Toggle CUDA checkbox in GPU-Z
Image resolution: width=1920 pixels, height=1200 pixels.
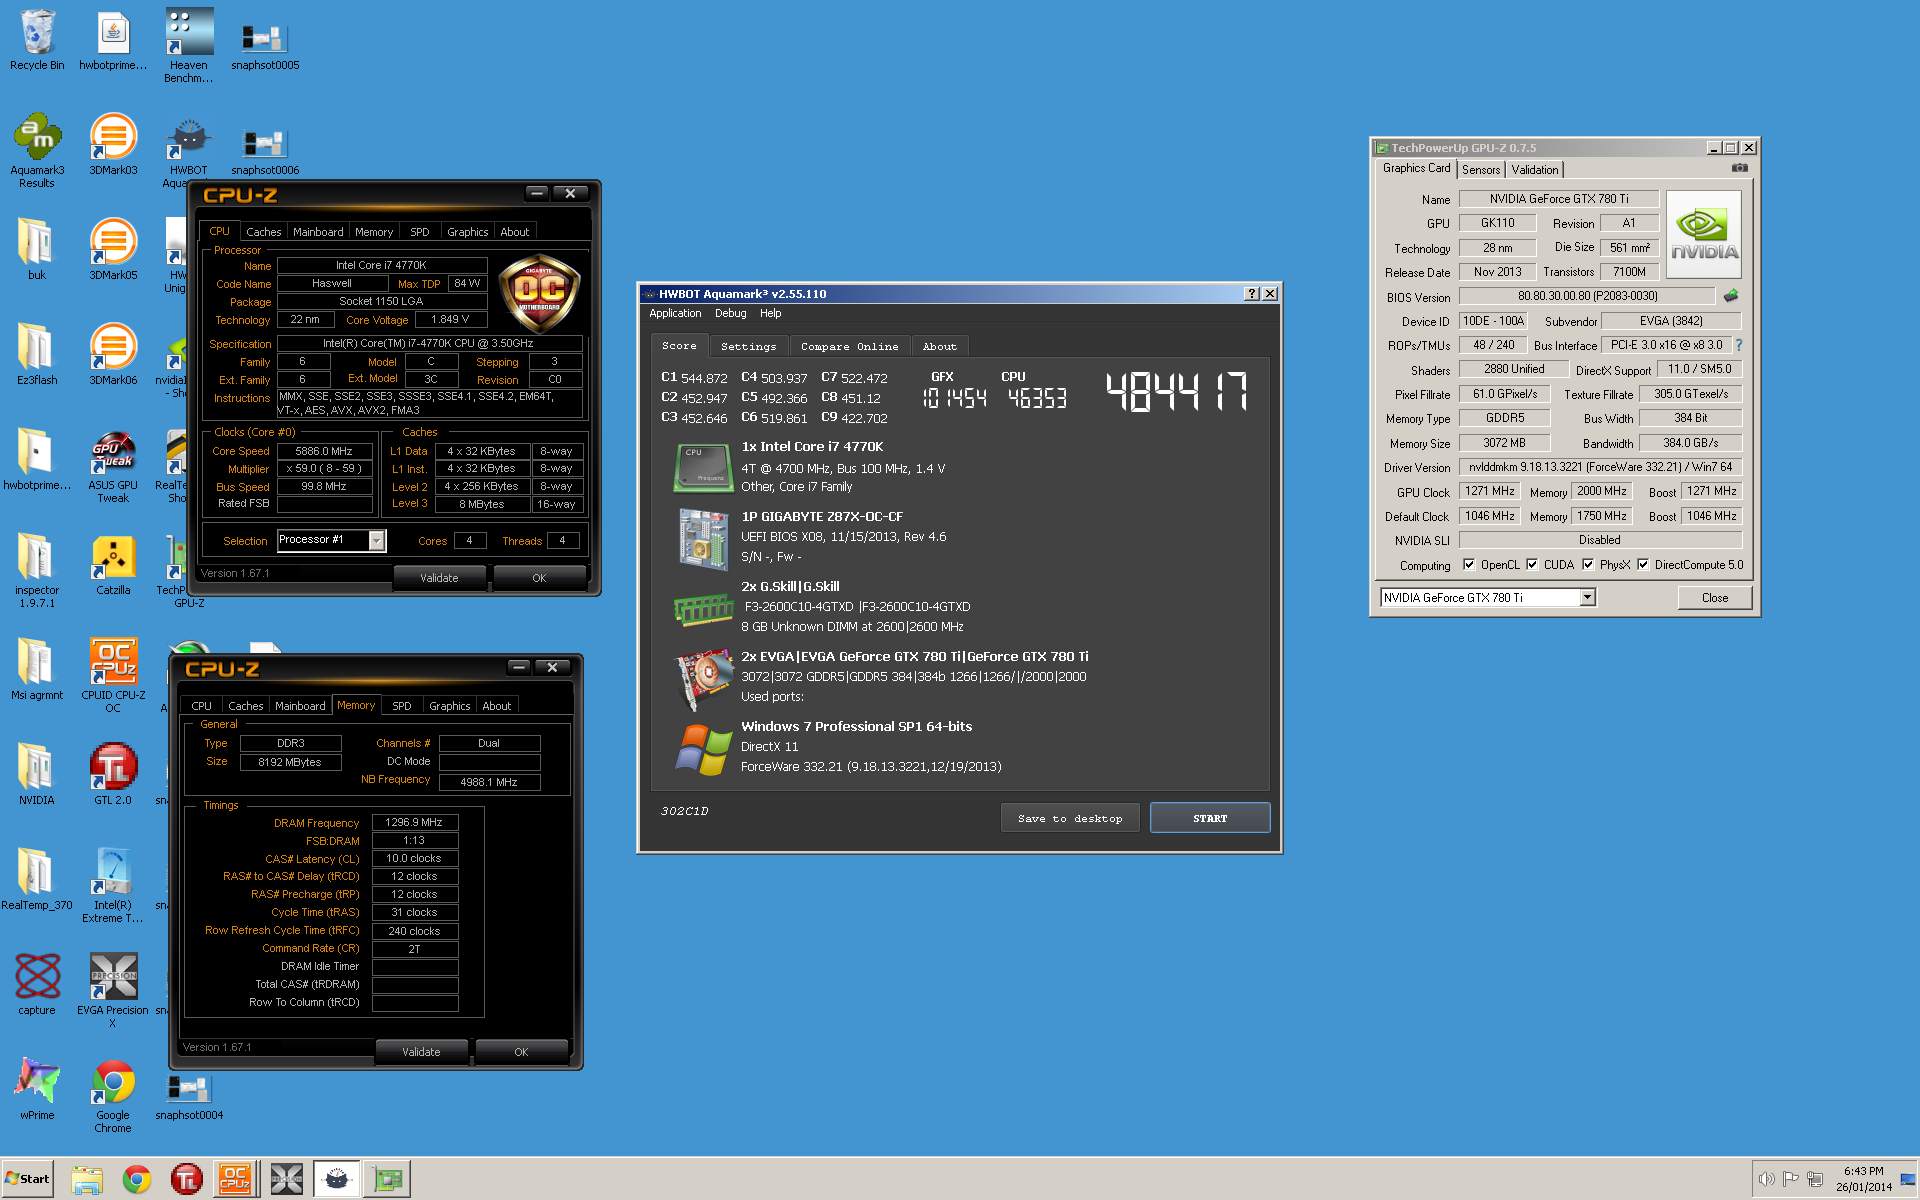tap(1532, 564)
